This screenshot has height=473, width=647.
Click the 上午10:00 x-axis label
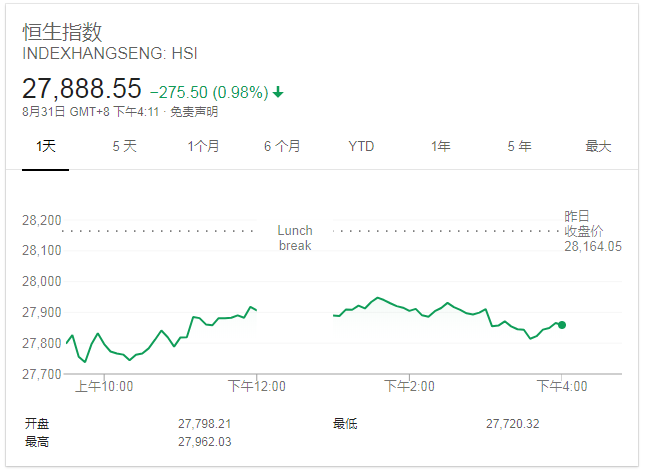(104, 387)
